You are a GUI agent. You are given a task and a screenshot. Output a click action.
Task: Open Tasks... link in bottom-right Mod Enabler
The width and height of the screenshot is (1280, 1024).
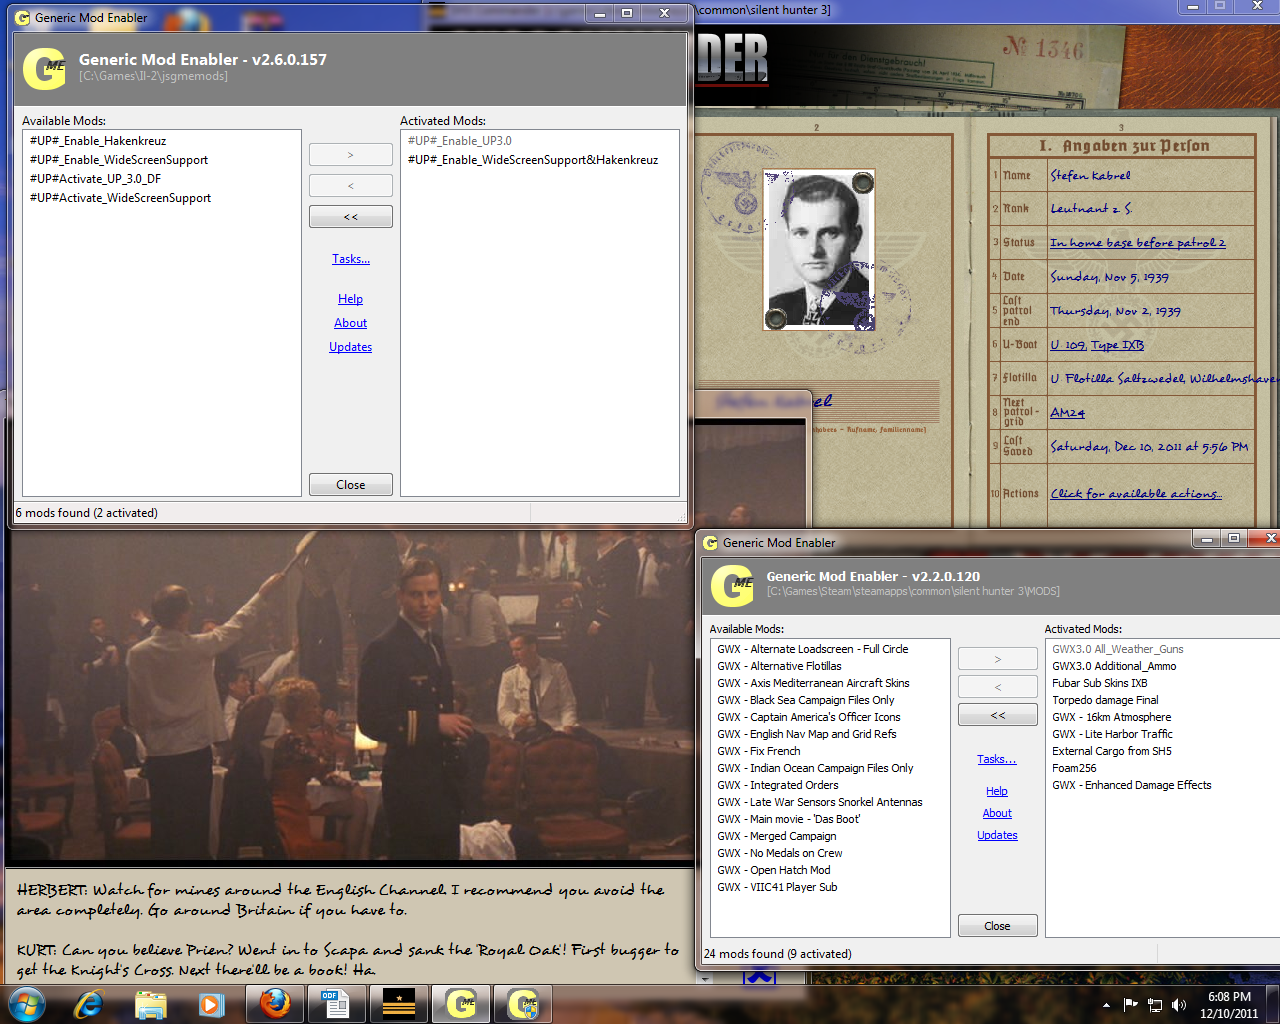997,759
